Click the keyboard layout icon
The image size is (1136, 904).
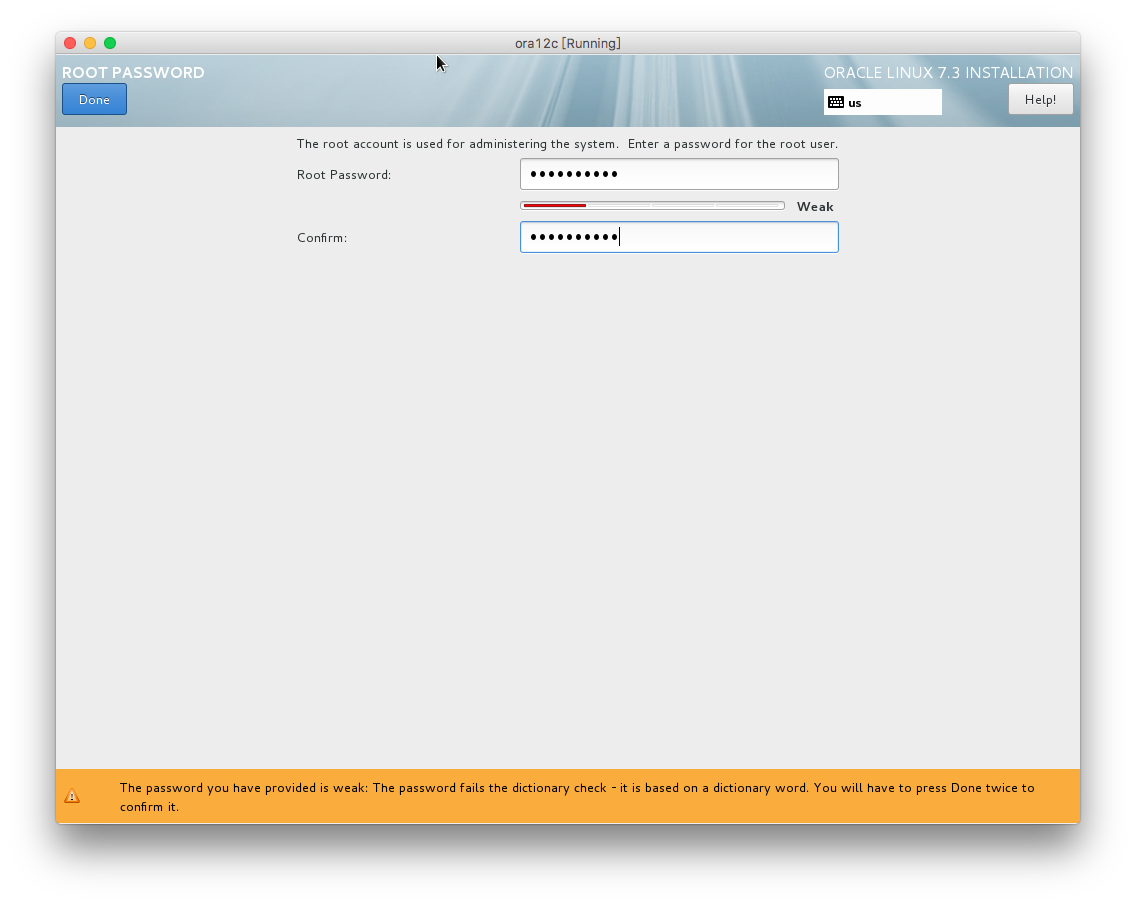point(835,102)
